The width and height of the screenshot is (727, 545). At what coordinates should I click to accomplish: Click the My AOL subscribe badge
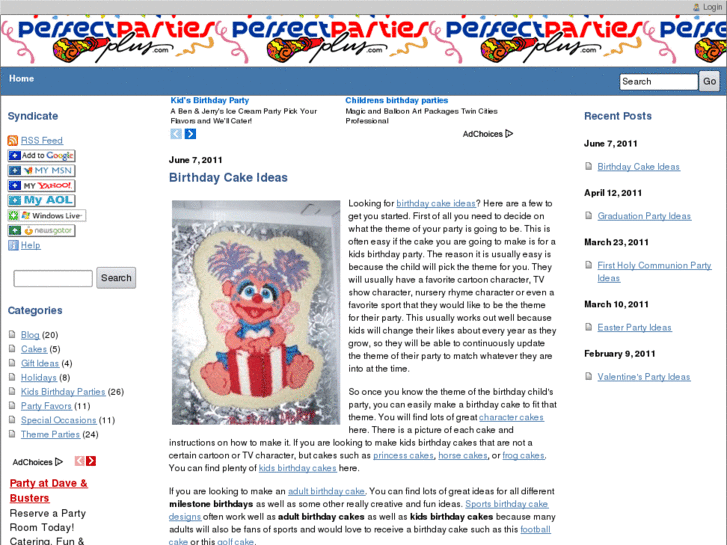(41, 200)
